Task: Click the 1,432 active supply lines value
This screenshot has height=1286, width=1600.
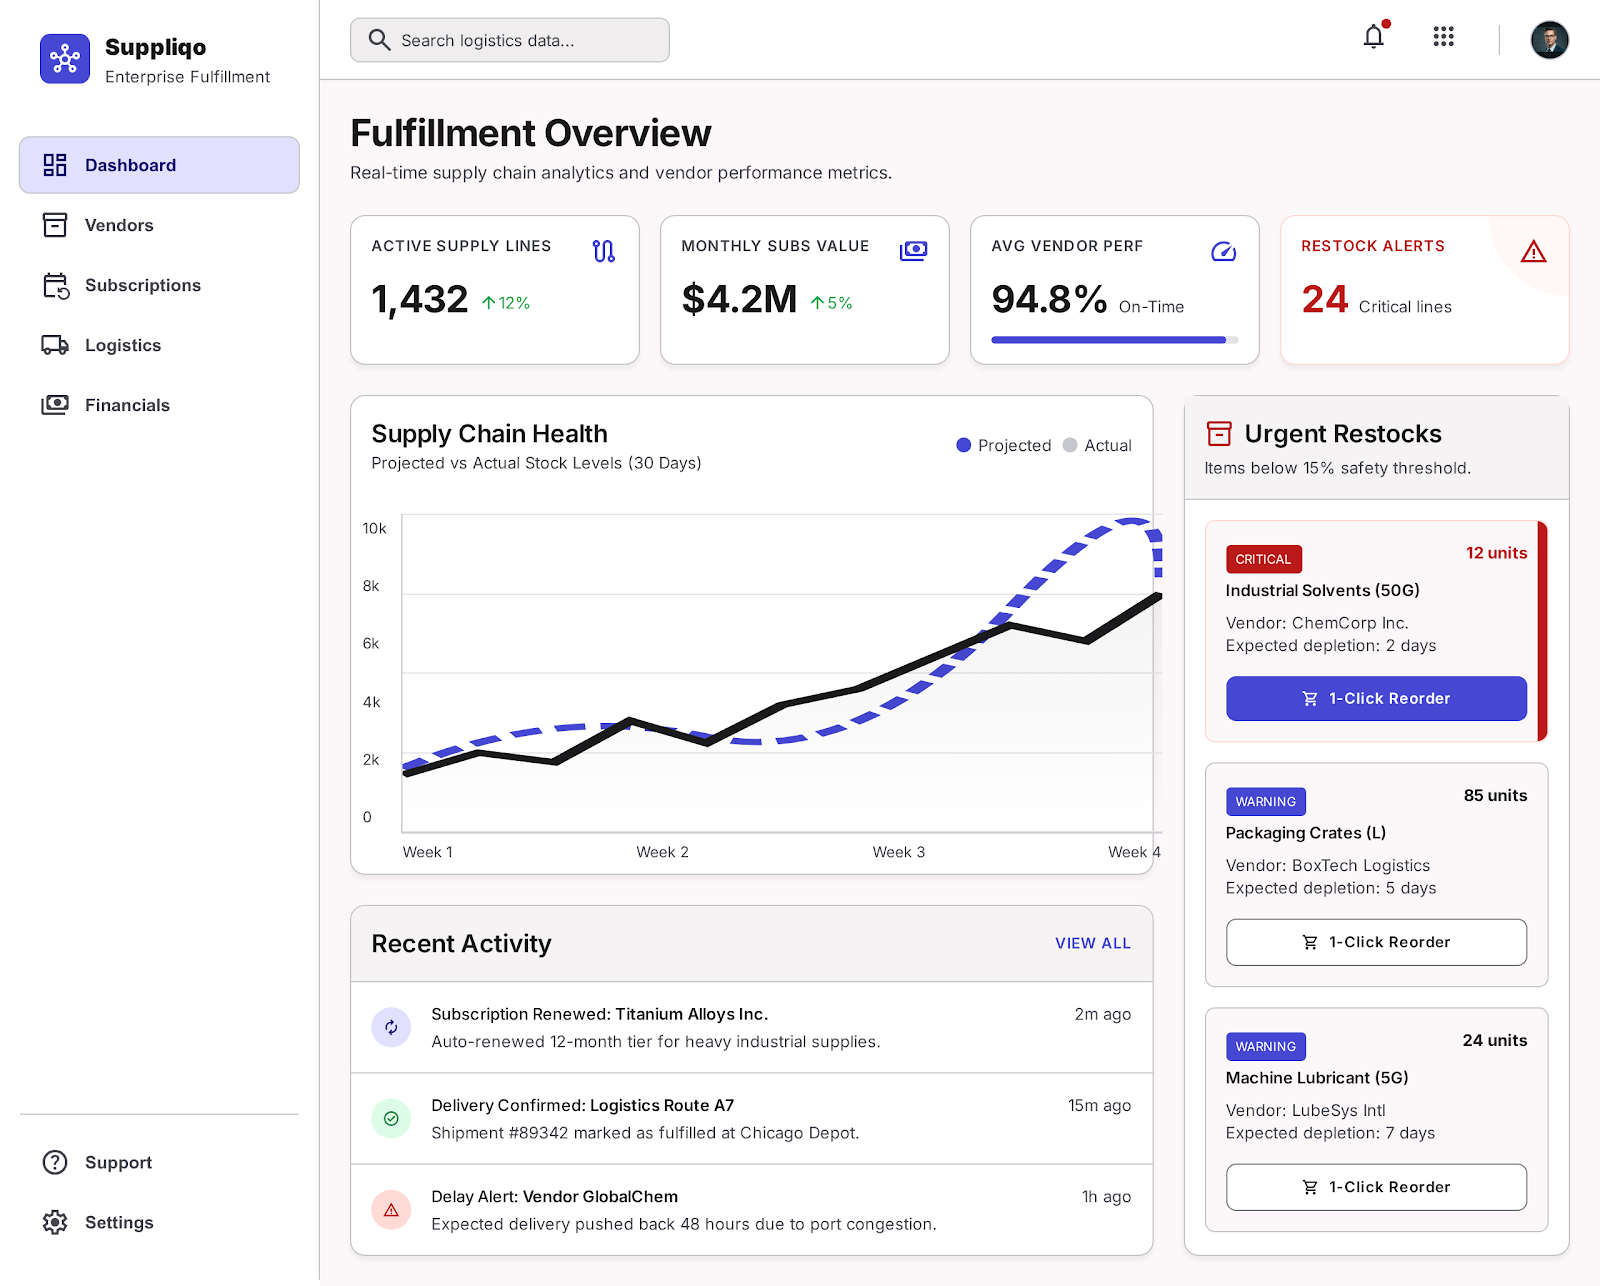Action: [x=420, y=299]
